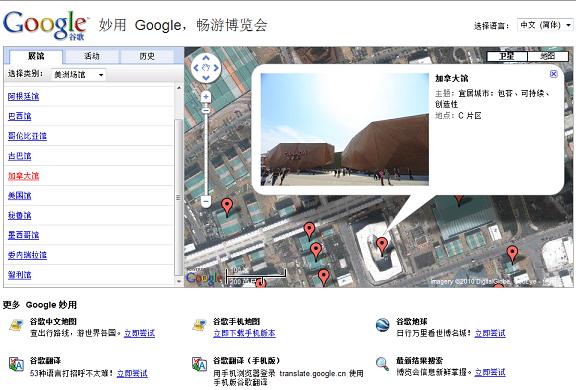The image size is (576, 390).
Task: Click the red pin at the map's right edge
Action: (x=512, y=254)
